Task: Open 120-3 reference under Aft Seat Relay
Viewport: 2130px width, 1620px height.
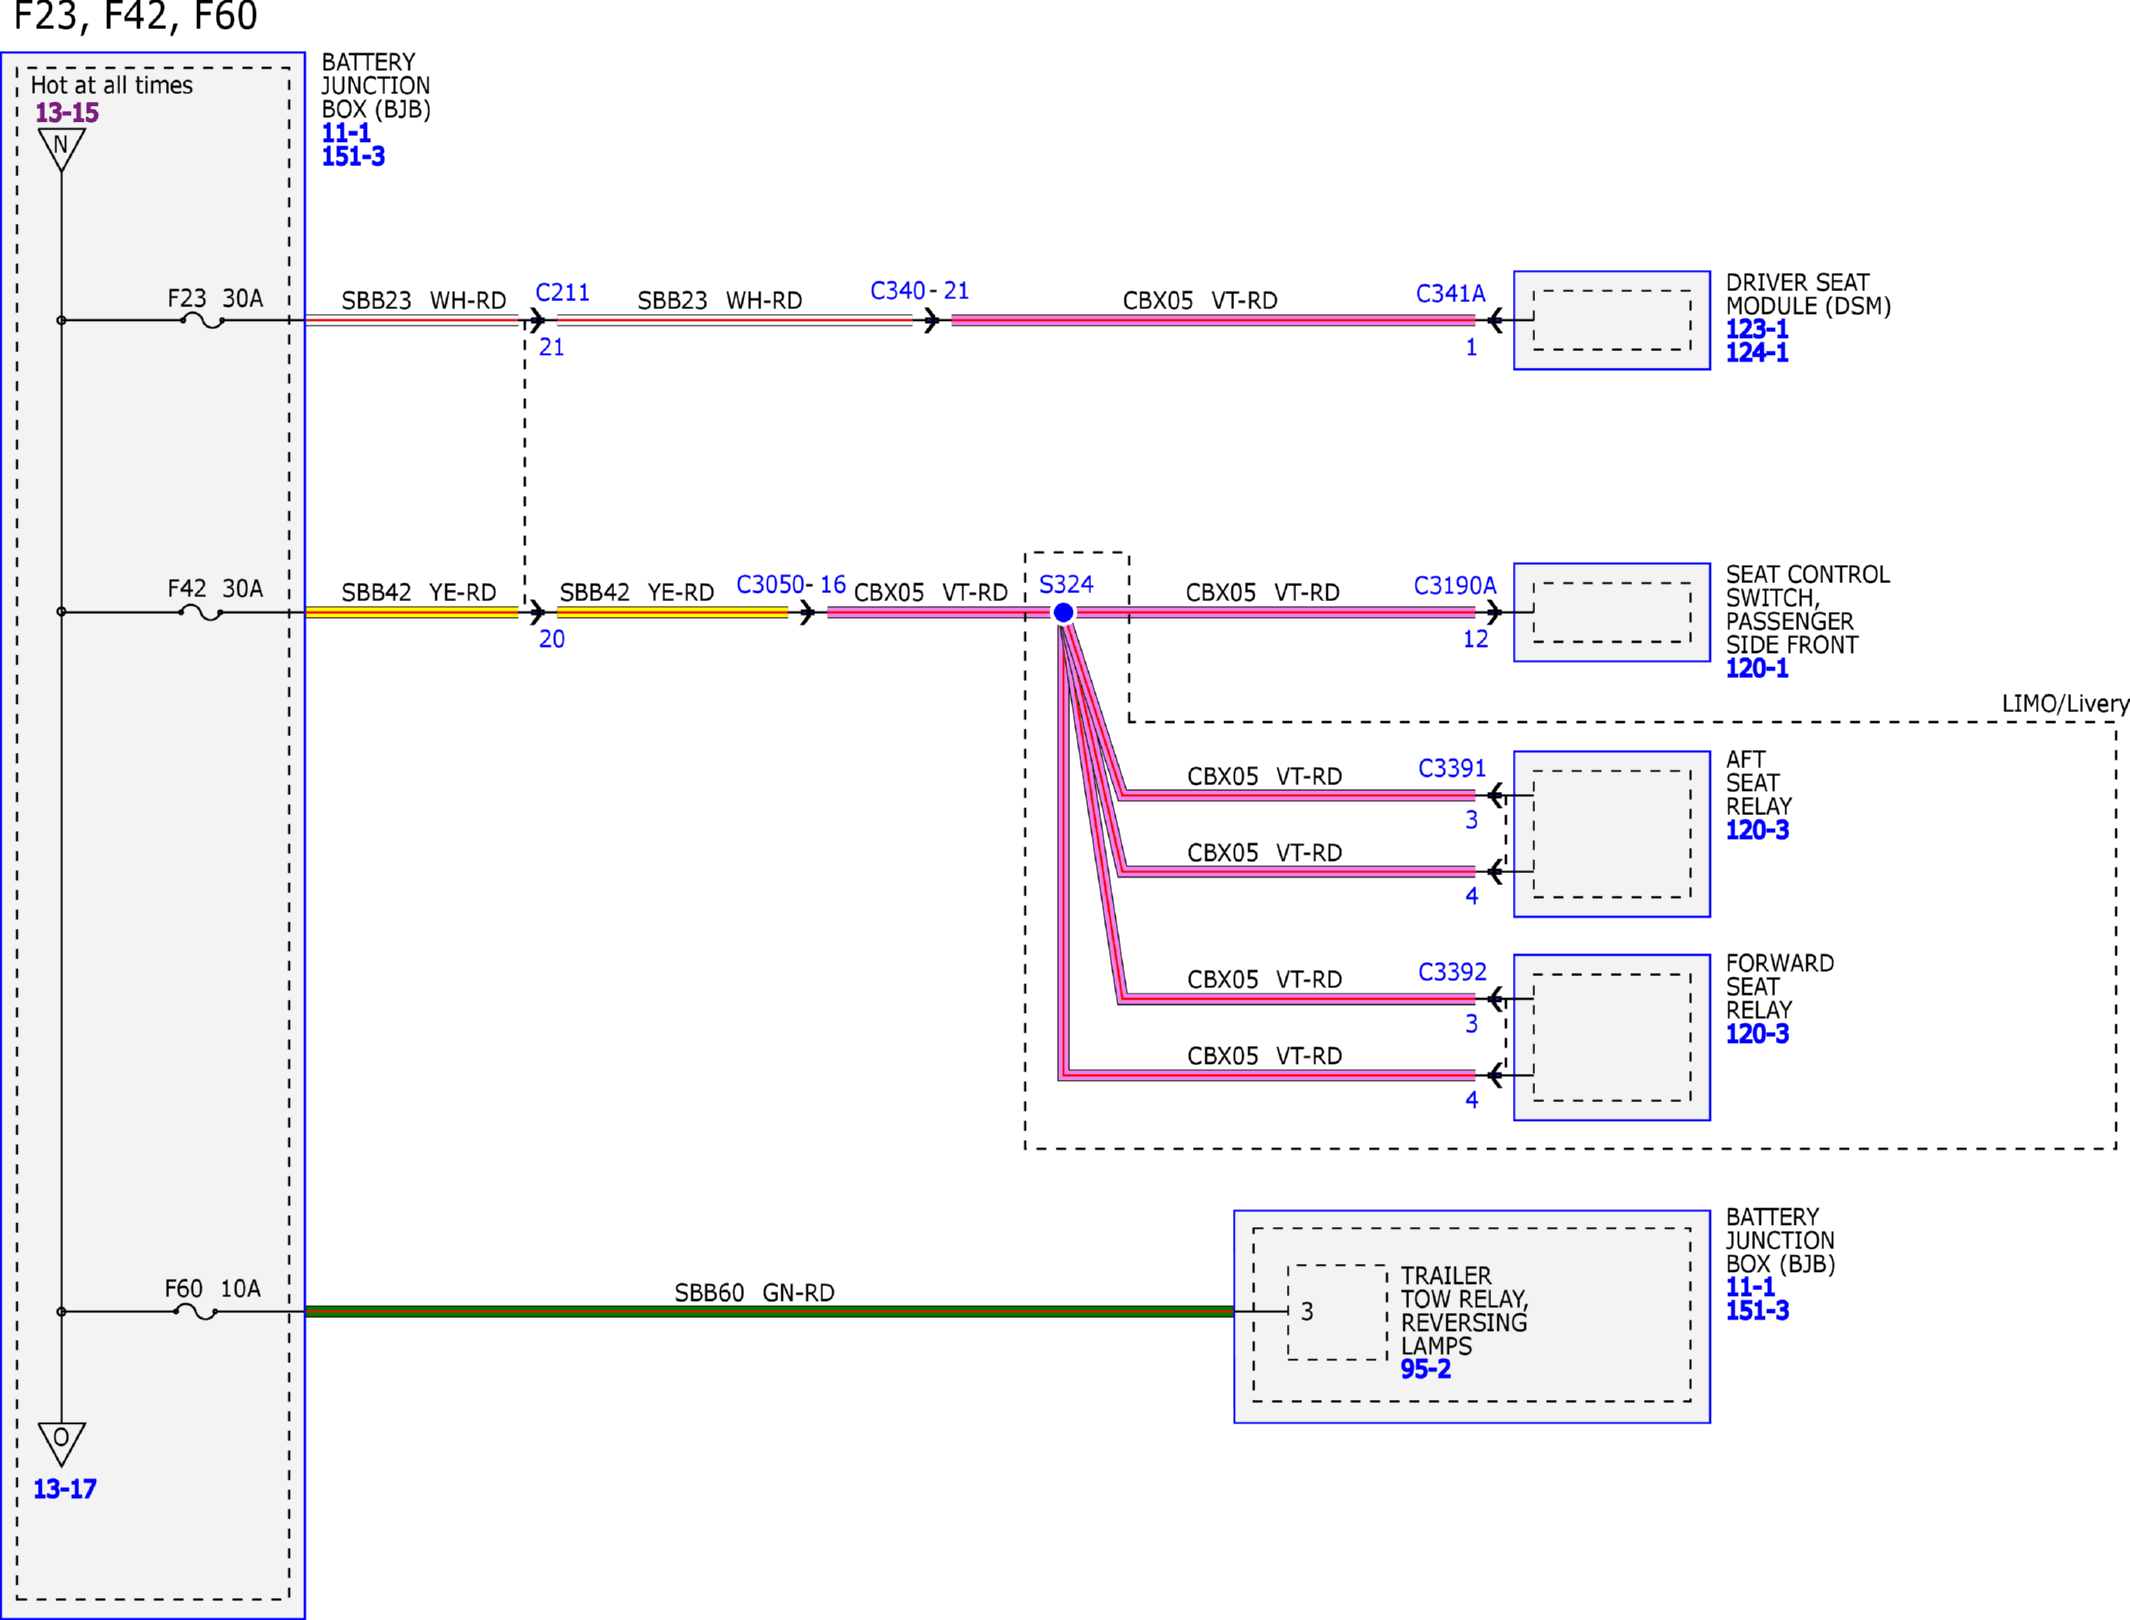Action: pyautogui.click(x=1757, y=830)
